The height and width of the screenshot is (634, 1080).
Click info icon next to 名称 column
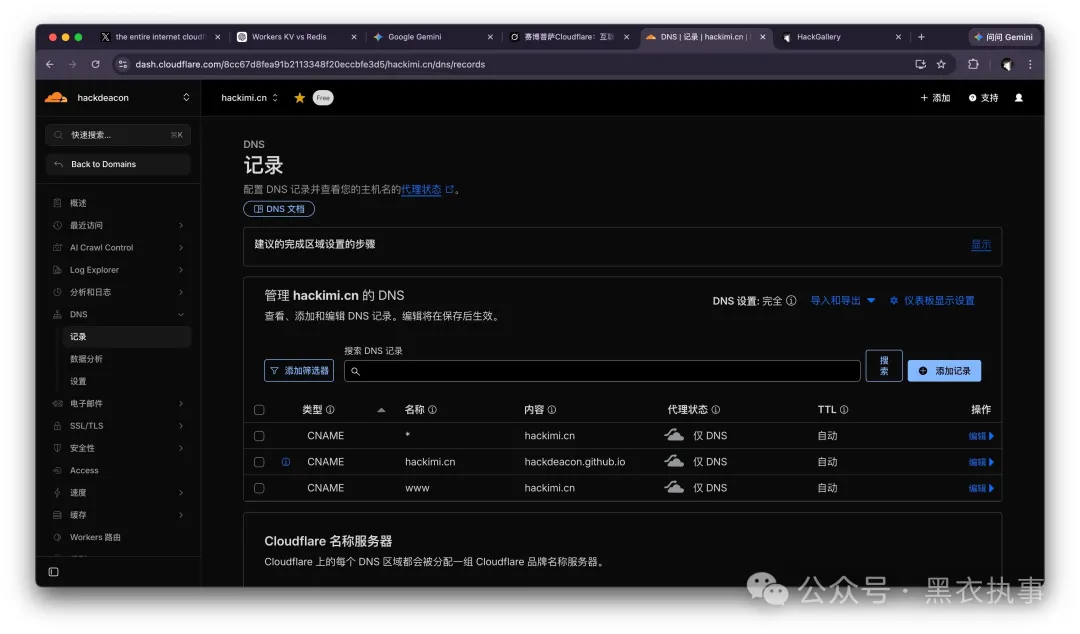point(432,410)
